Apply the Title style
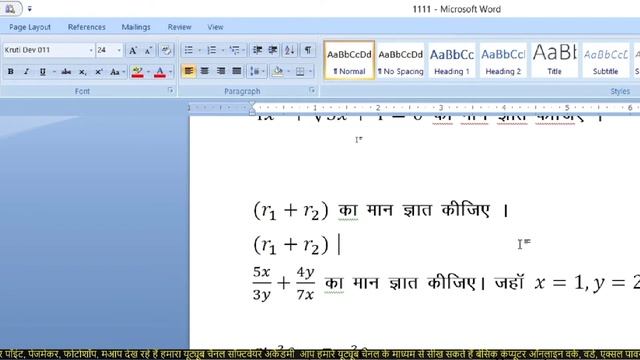The height and width of the screenshot is (360, 640). tap(554, 60)
